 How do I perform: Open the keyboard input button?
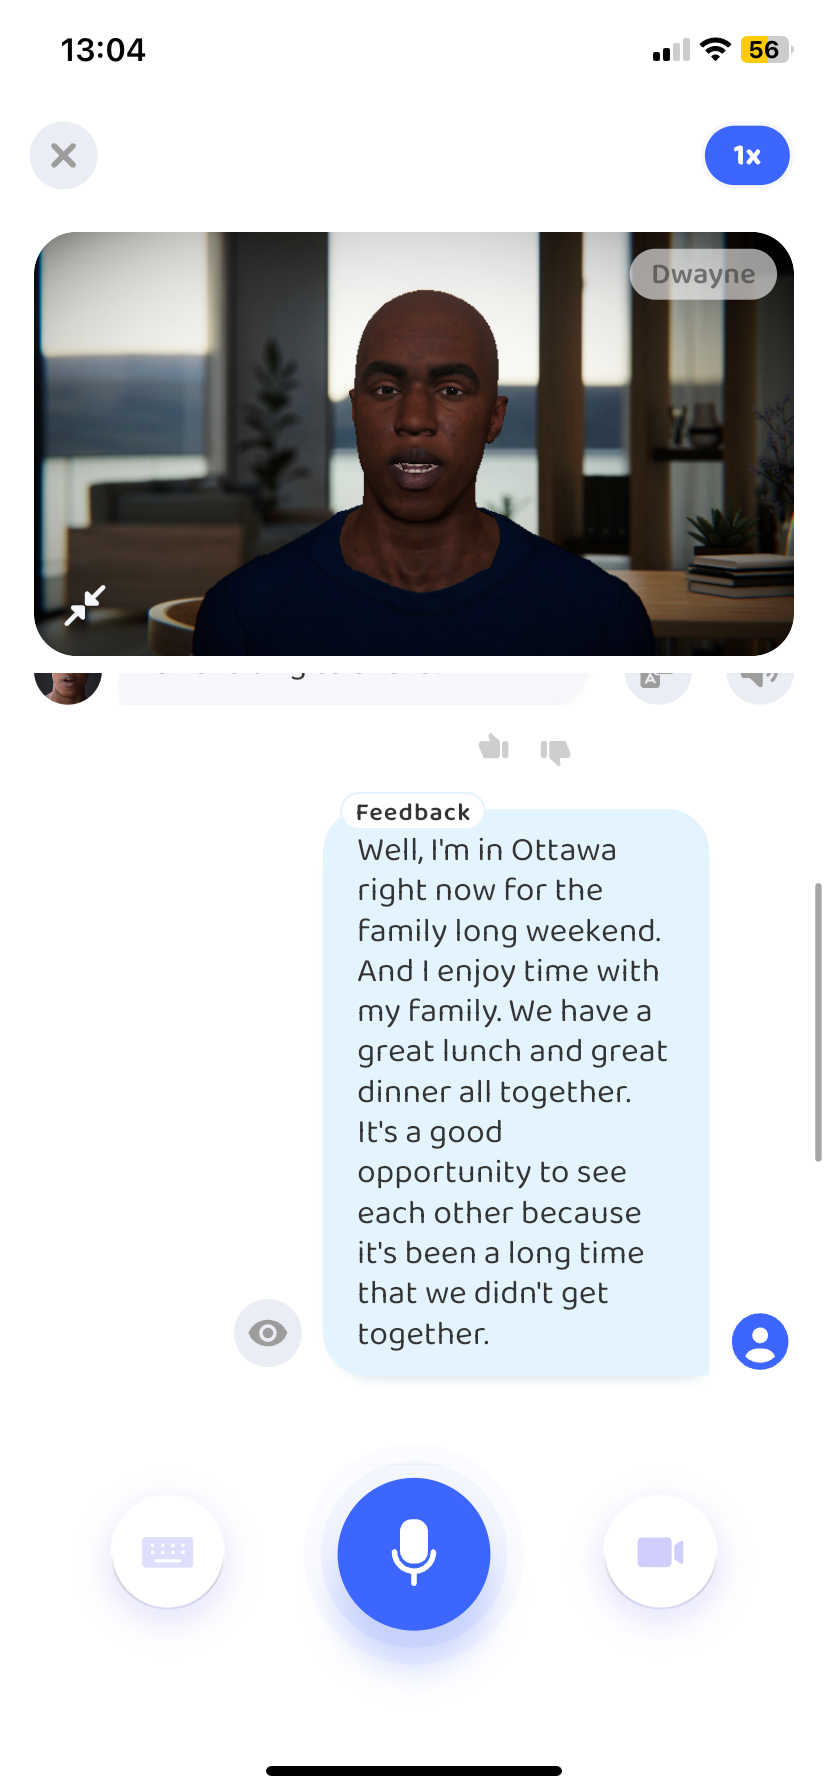tap(168, 1551)
